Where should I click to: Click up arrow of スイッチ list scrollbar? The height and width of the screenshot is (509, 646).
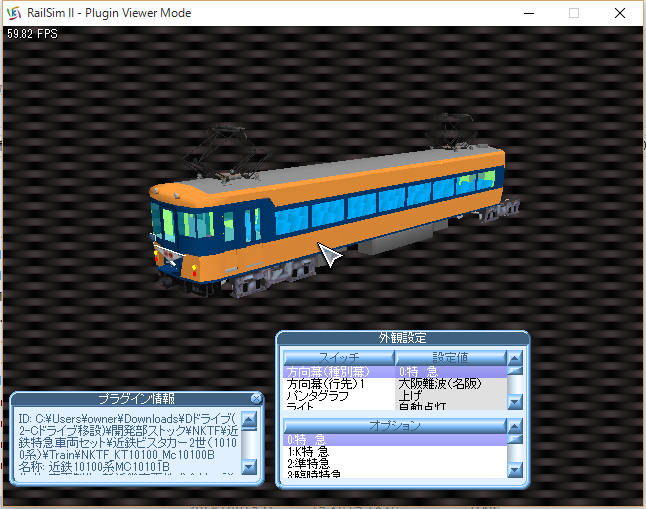coord(515,358)
